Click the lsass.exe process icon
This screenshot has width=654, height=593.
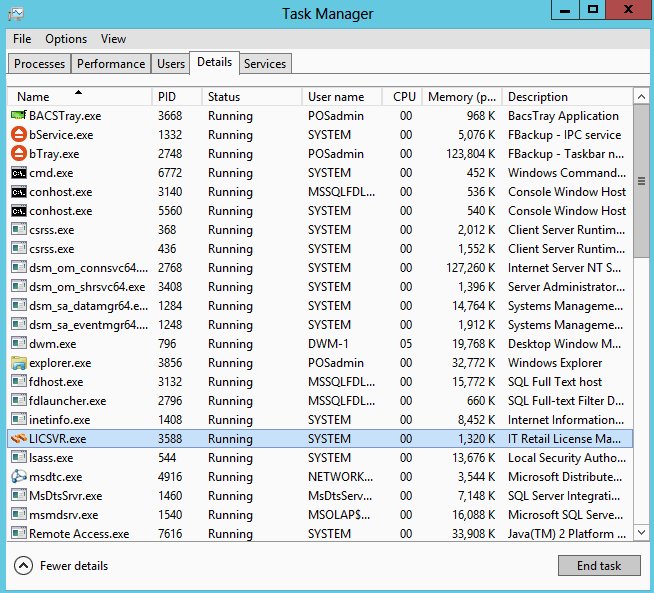19,457
